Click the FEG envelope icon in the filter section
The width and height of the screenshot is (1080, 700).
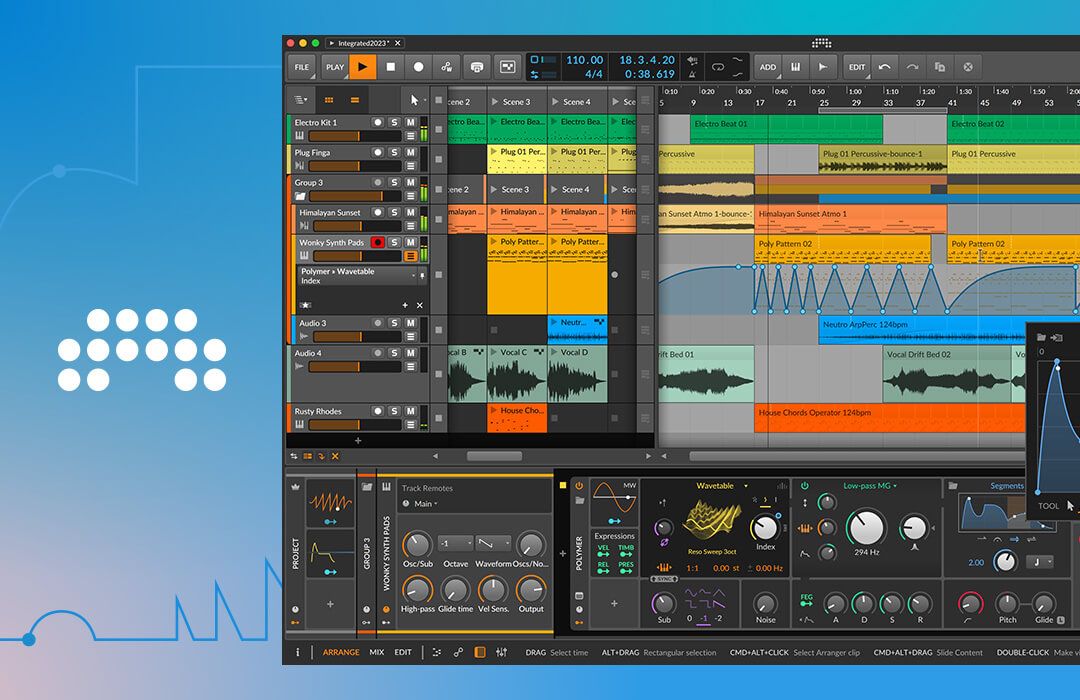pyautogui.click(x=806, y=598)
